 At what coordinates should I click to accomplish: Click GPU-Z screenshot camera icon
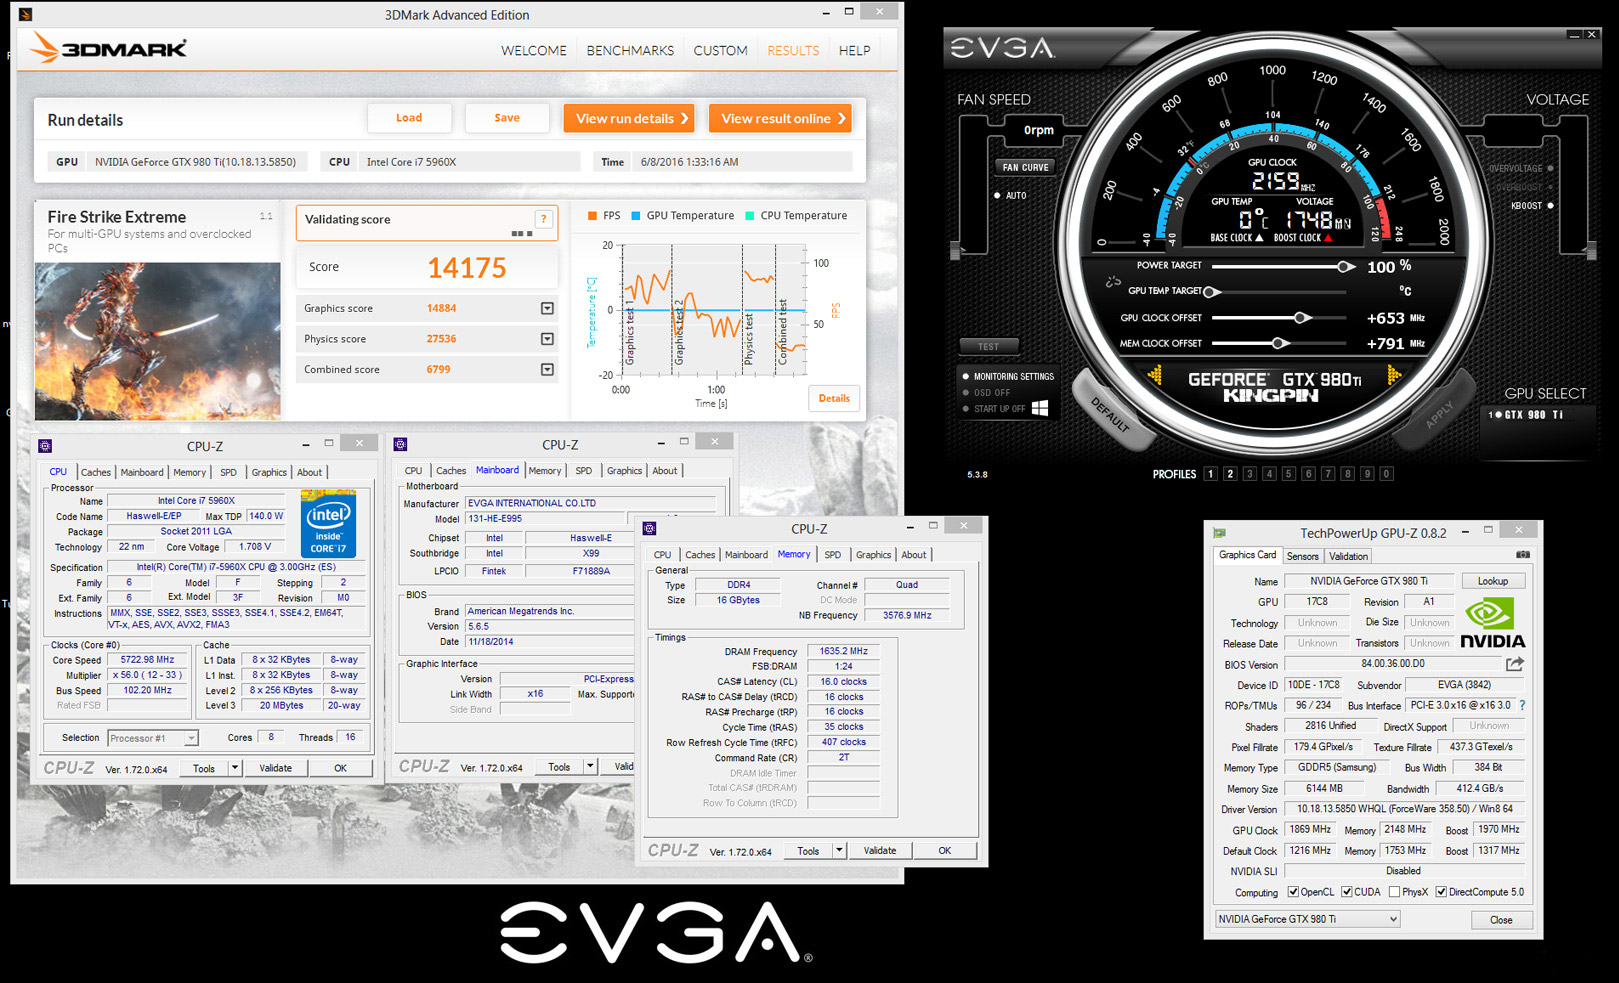[1522, 555]
